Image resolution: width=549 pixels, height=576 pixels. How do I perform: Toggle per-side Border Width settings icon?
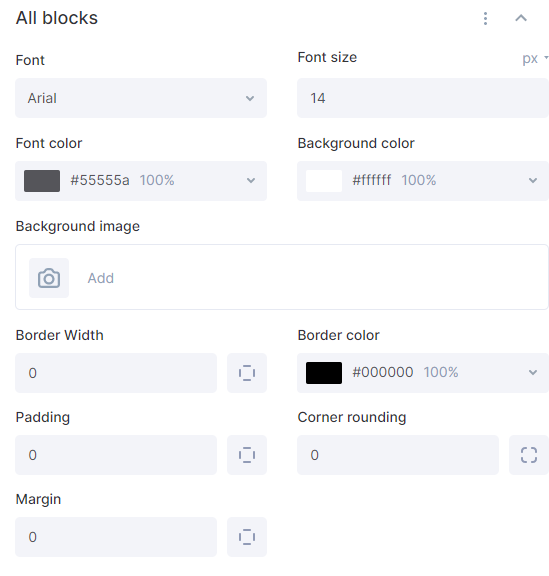point(247,373)
